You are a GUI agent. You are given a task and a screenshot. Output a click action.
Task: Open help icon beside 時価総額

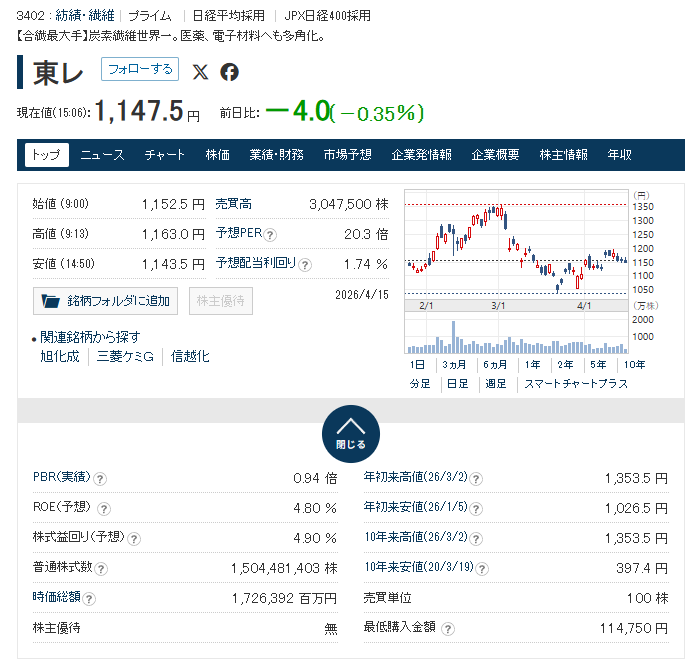(x=89, y=599)
